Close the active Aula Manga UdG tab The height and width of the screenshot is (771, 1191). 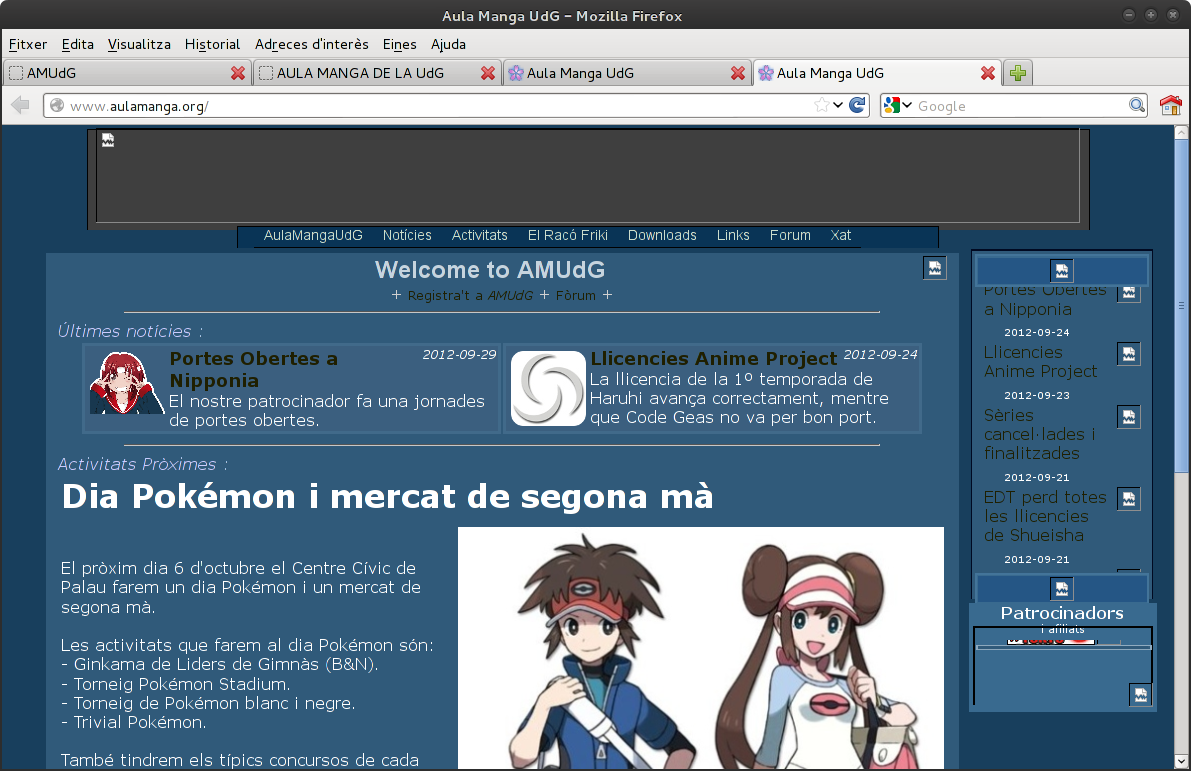tap(987, 73)
